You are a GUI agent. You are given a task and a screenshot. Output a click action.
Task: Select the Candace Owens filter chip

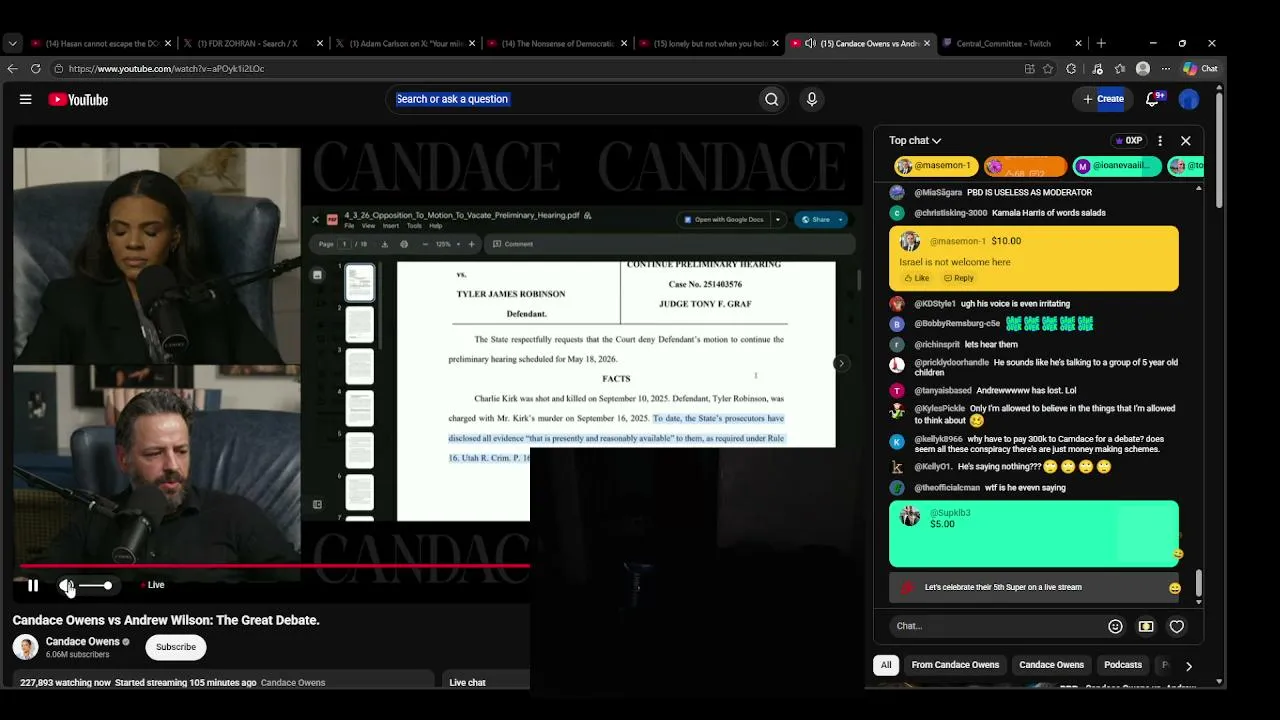click(x=1051, y=665)
